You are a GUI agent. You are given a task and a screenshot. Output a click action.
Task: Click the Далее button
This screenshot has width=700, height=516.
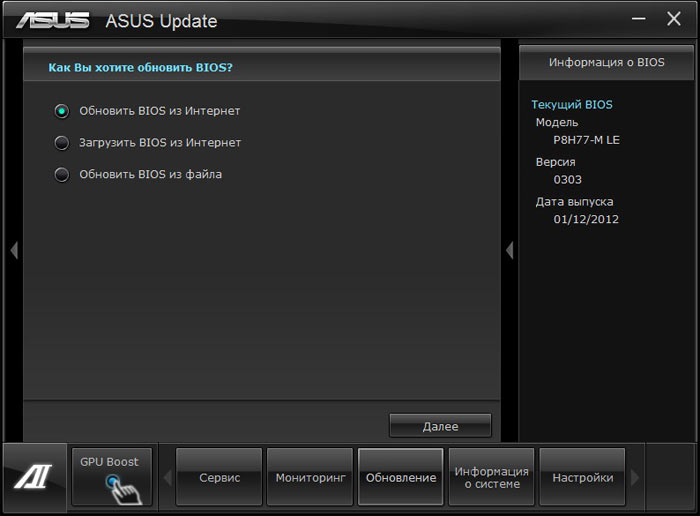(440, 426)
